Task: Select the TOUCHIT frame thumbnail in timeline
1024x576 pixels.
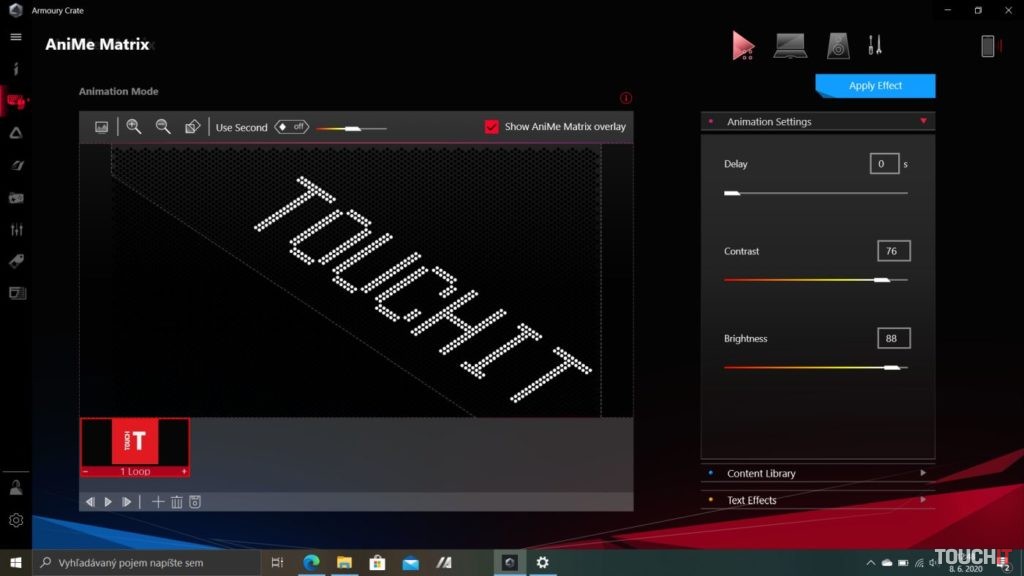Action: click(134, 442)
